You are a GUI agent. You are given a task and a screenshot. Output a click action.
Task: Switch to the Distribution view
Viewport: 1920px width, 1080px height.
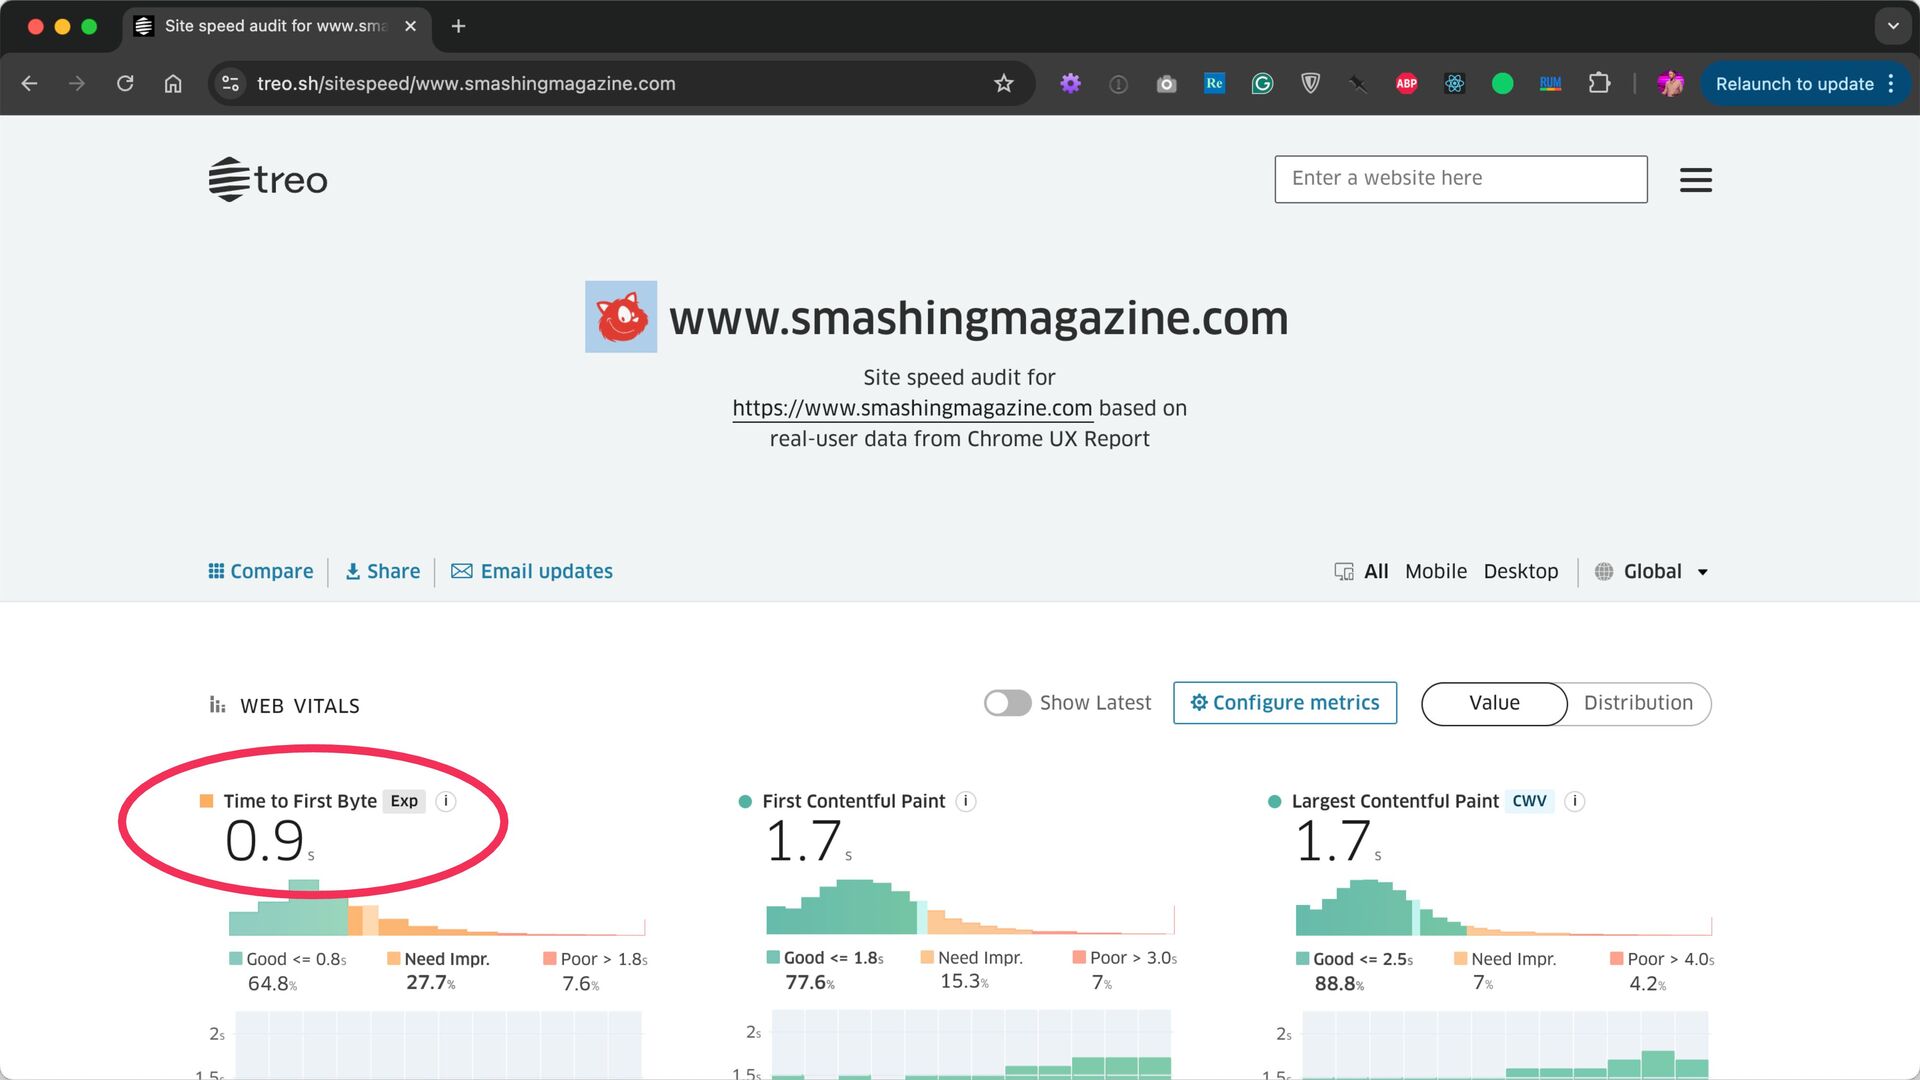(x=1638, y=703)
